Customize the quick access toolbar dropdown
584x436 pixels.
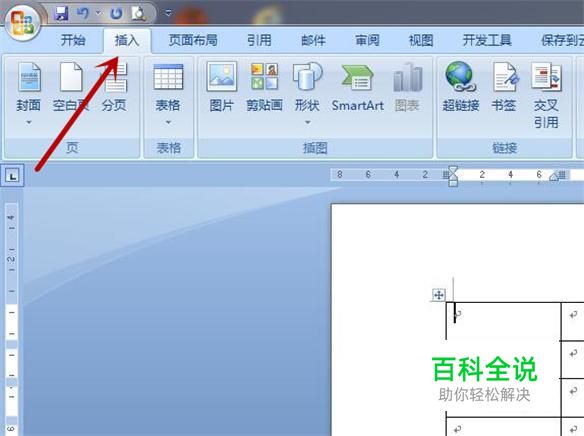168,13
